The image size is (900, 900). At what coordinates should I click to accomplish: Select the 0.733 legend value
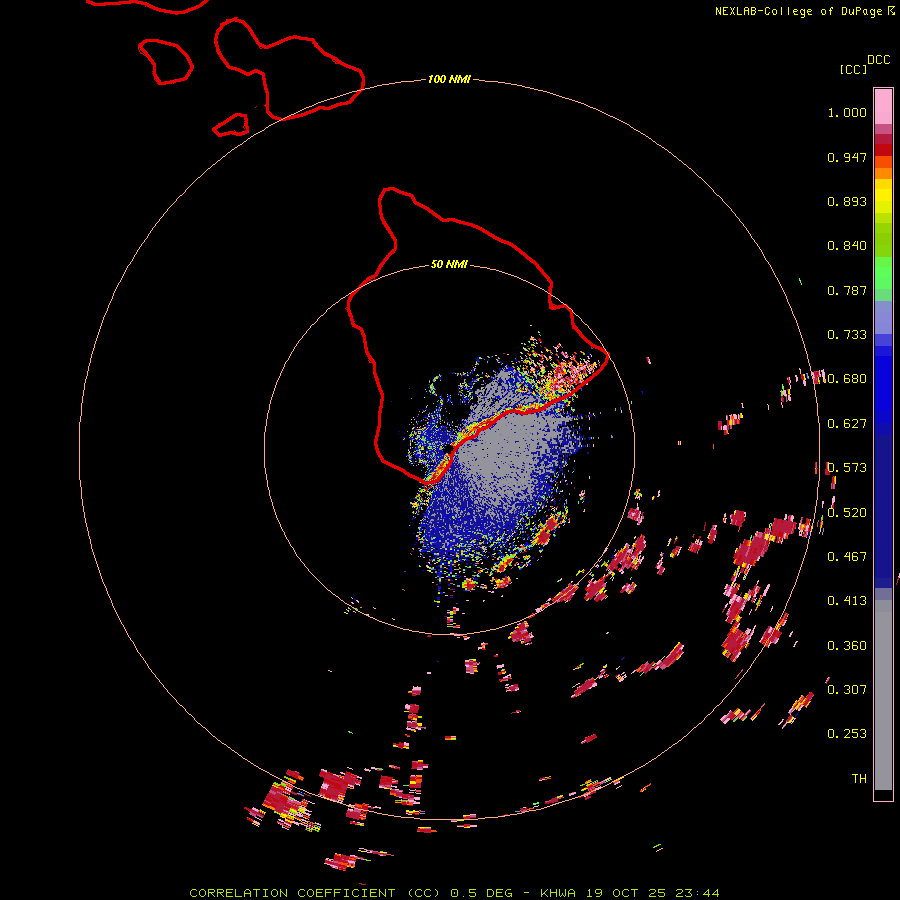pos(847,335)
